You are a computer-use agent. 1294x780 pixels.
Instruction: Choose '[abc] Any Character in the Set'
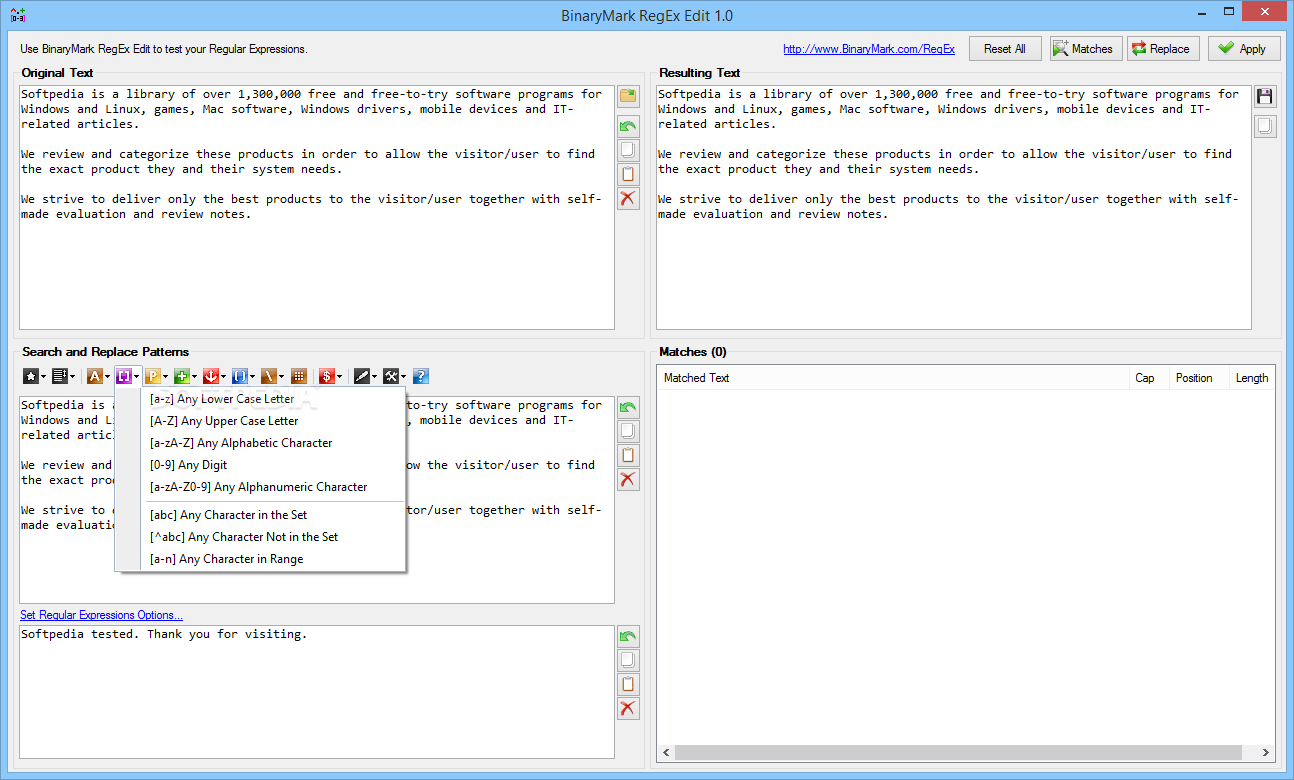(x=260, y=515)
